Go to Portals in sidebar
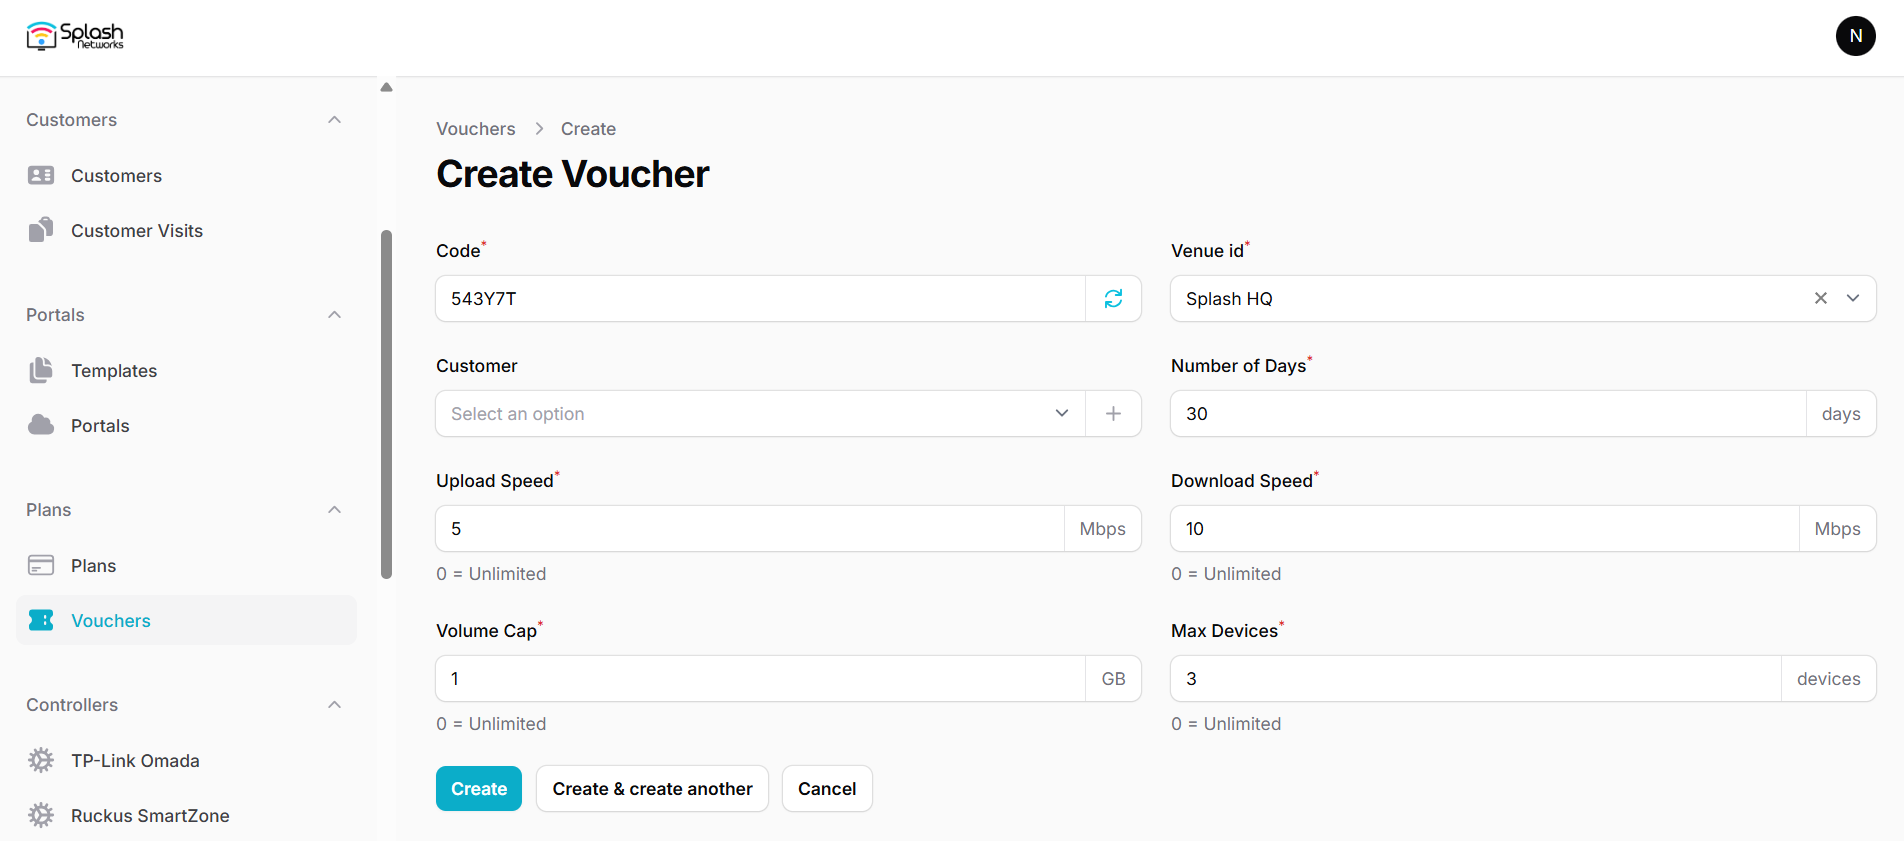Viewport: 1904px width, 841px height. pos(186,426)
